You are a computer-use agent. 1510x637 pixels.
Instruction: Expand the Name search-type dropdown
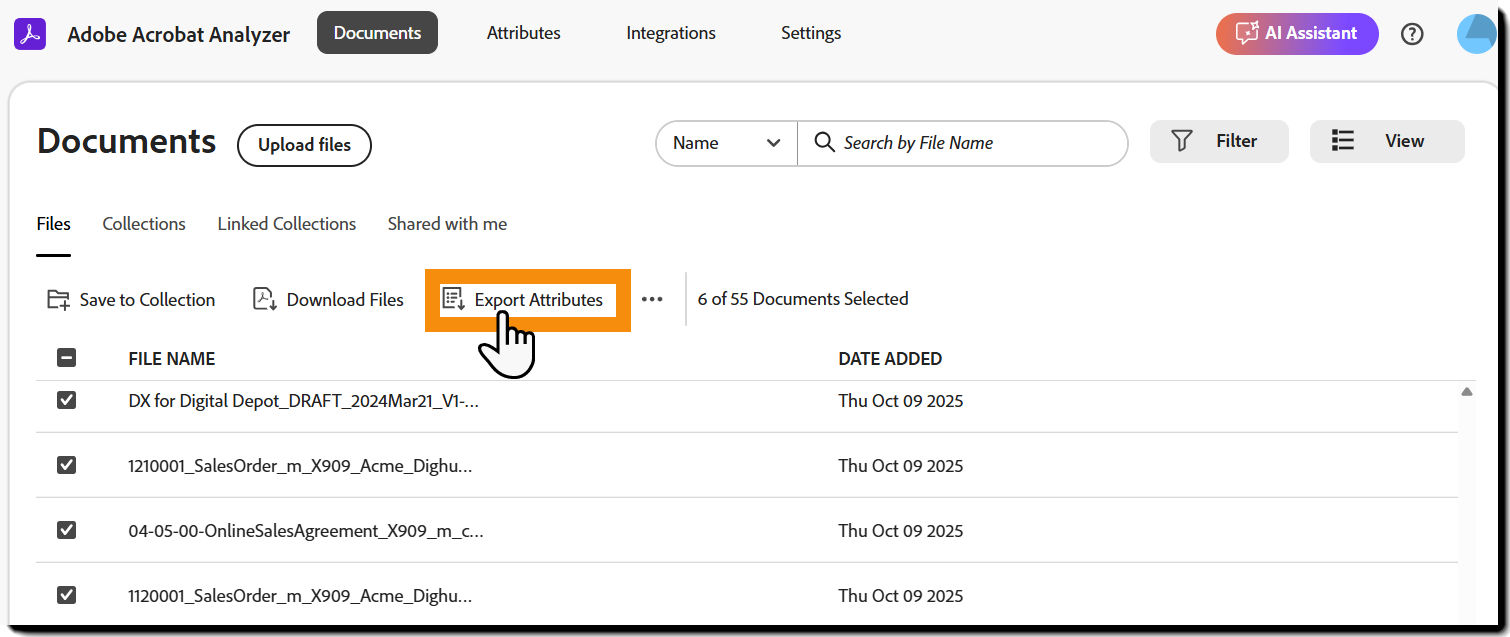click(x=726, y=143)
